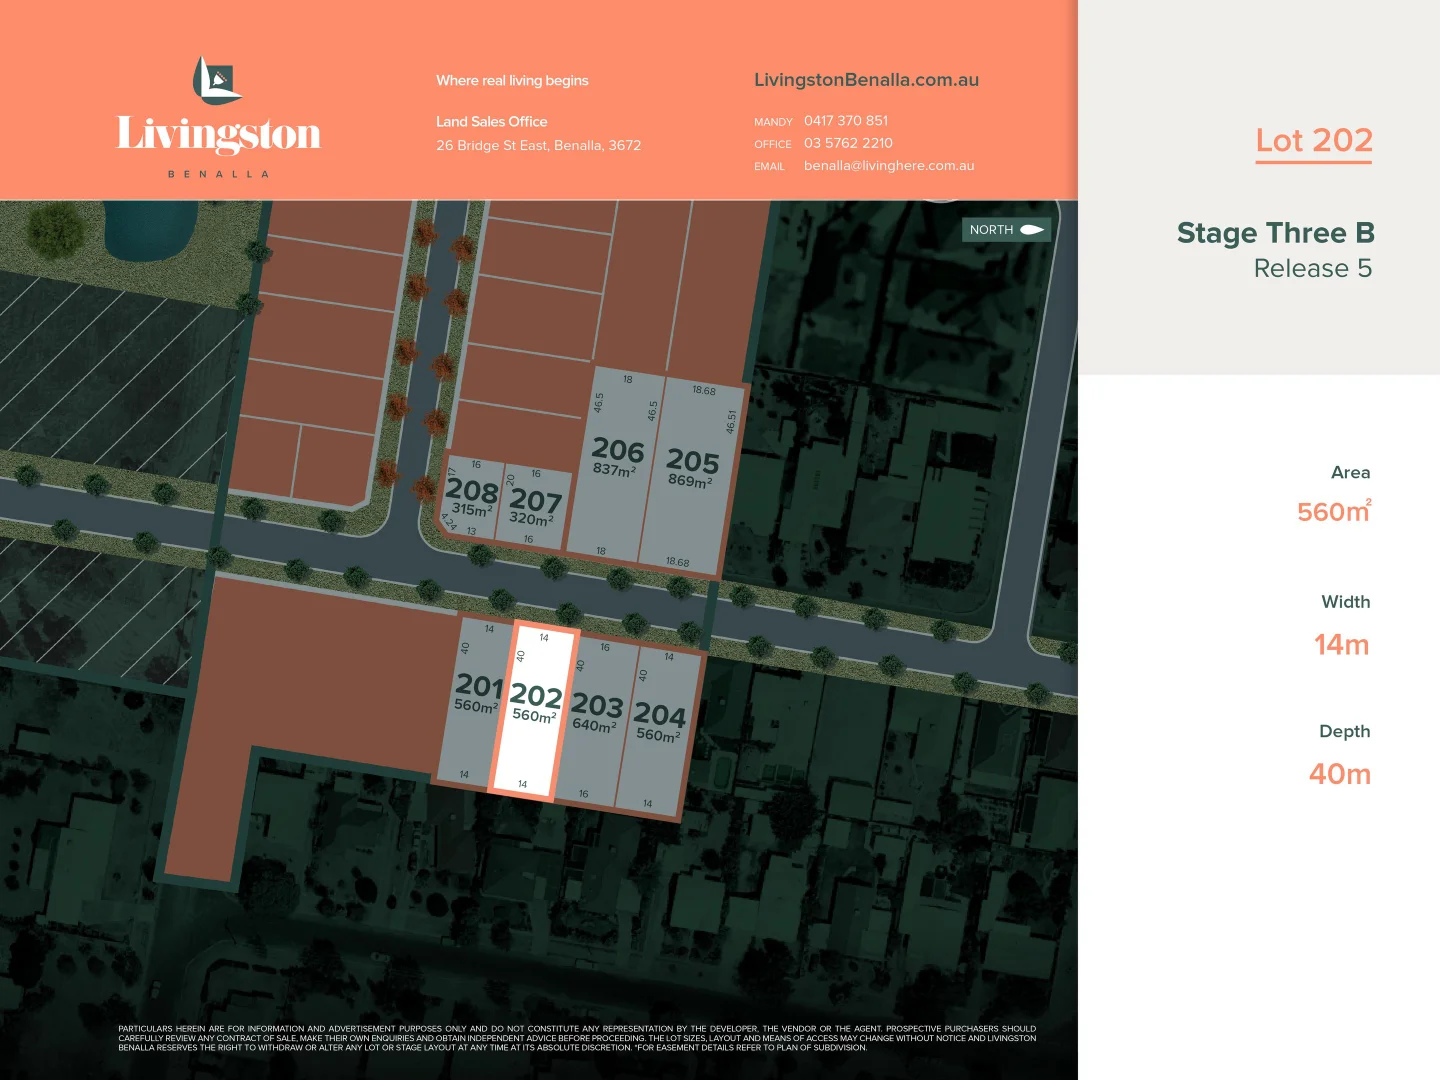This screenshot has width=1440, height=1080.
Task: Select Lot 201 on the site plan
Action: coord(475,694)
